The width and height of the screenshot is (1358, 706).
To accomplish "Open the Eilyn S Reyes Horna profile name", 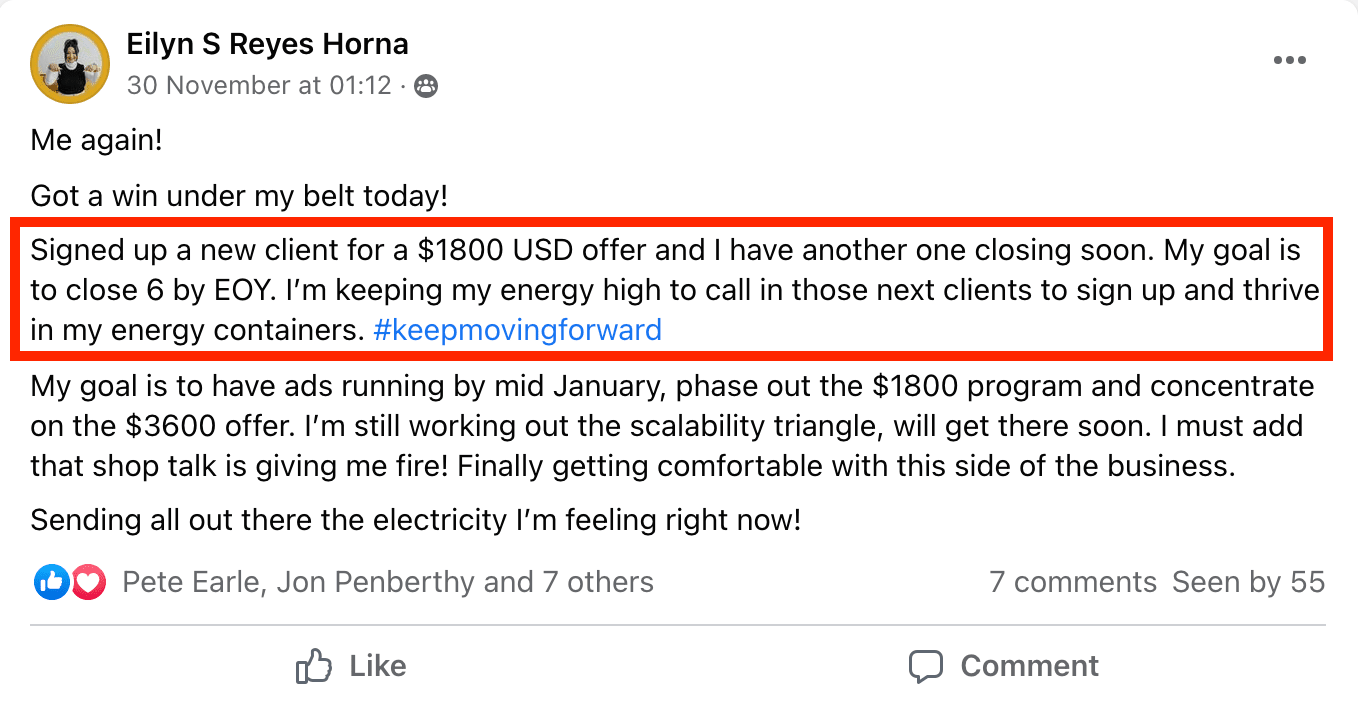I will pyautogui.click(x=267, y=44).
